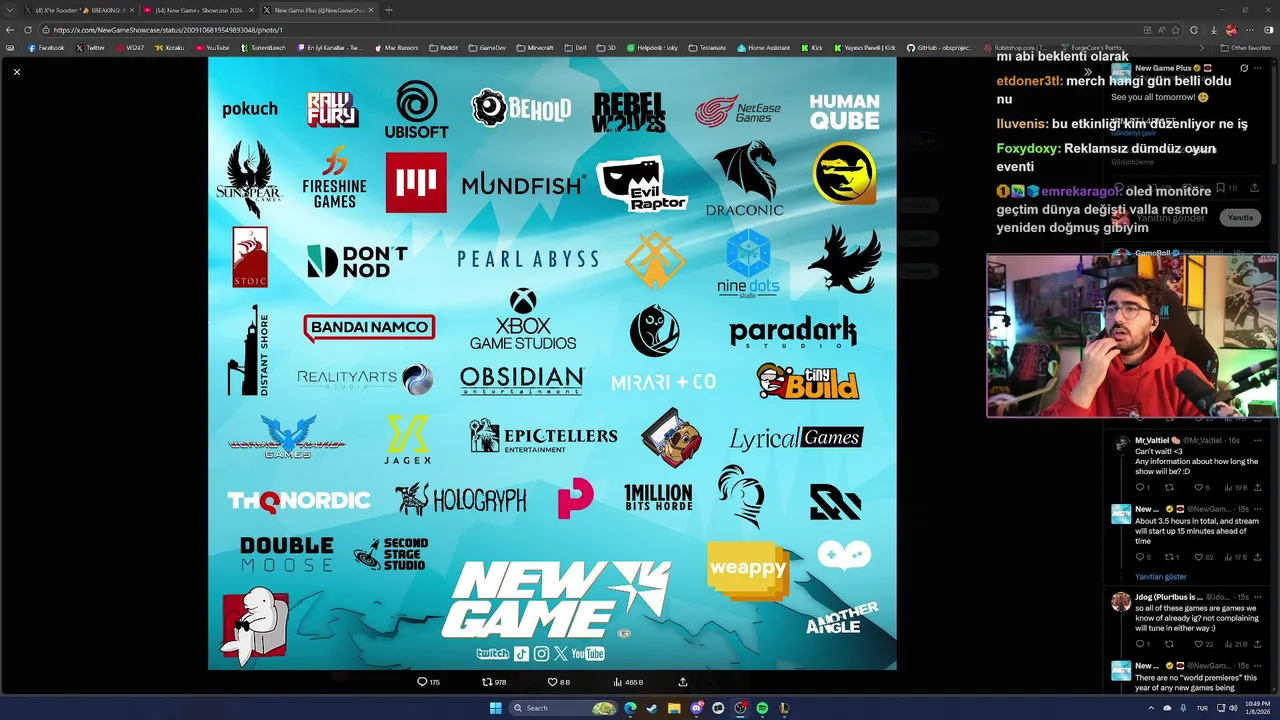Screen dimensions: 1280x720
Task: Open more options on Jdog's reply
Action: pyautogui.click(x=1257, y=597)
